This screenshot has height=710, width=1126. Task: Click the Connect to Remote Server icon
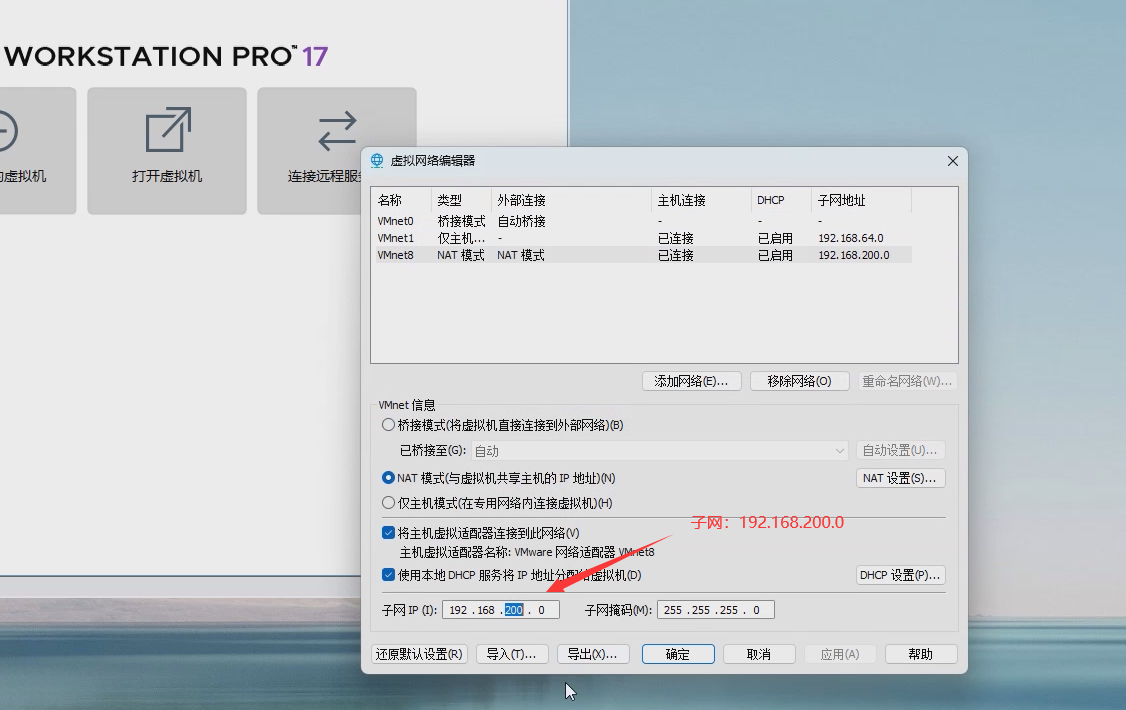click(336, 150)
